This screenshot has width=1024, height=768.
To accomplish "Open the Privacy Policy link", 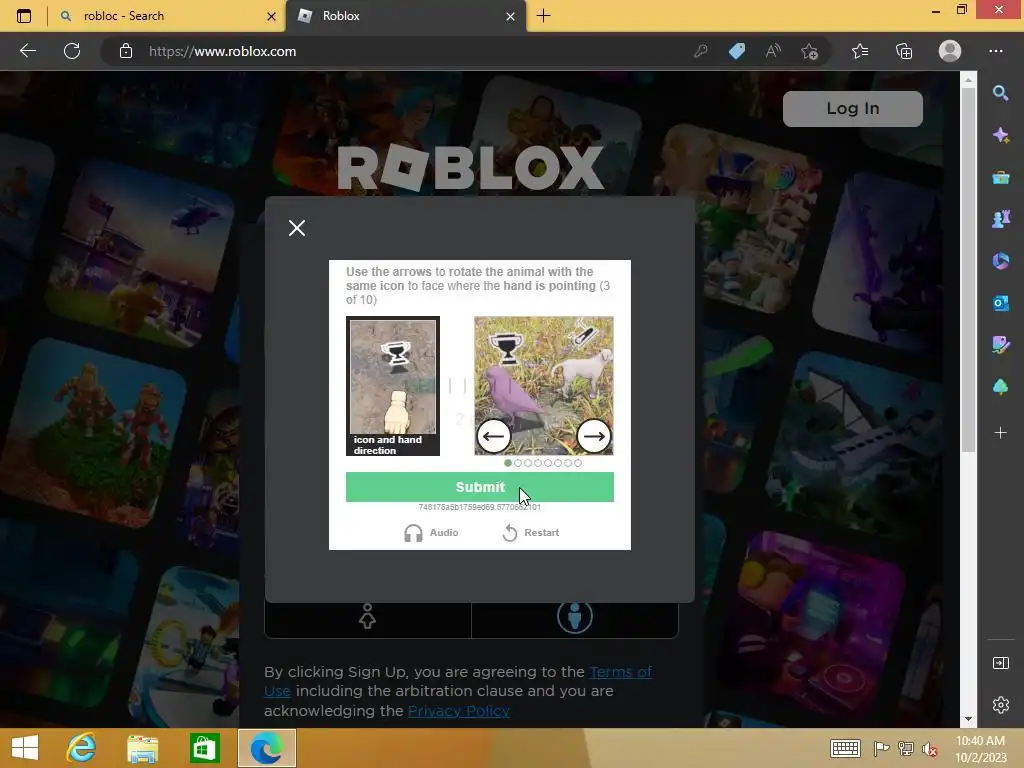I will click(458, 711).
